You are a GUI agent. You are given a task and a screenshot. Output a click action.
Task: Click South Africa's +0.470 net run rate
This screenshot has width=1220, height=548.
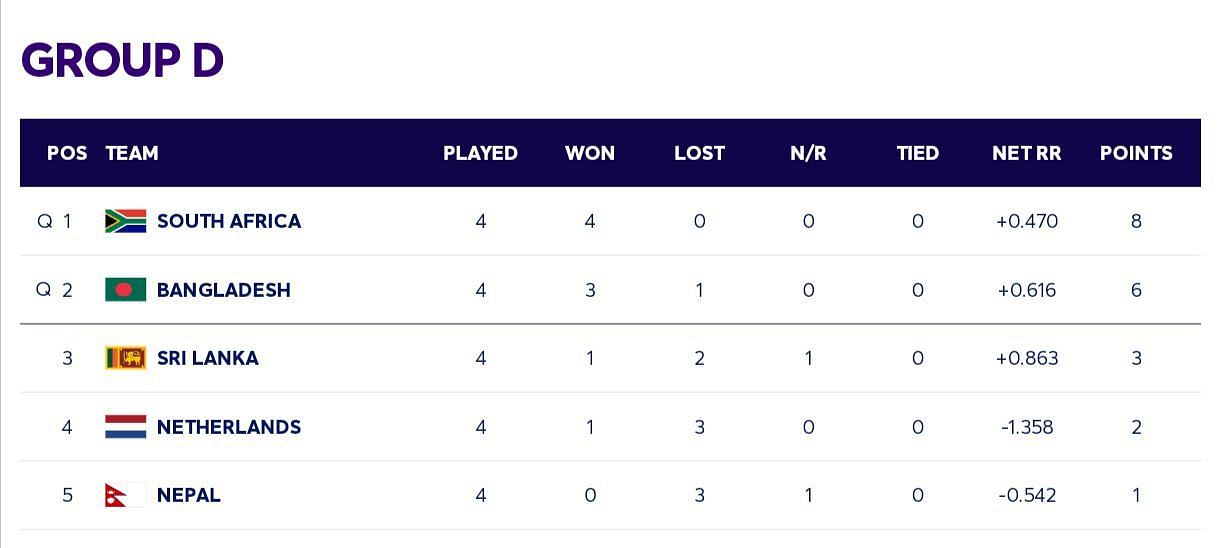coord(1027,221)
